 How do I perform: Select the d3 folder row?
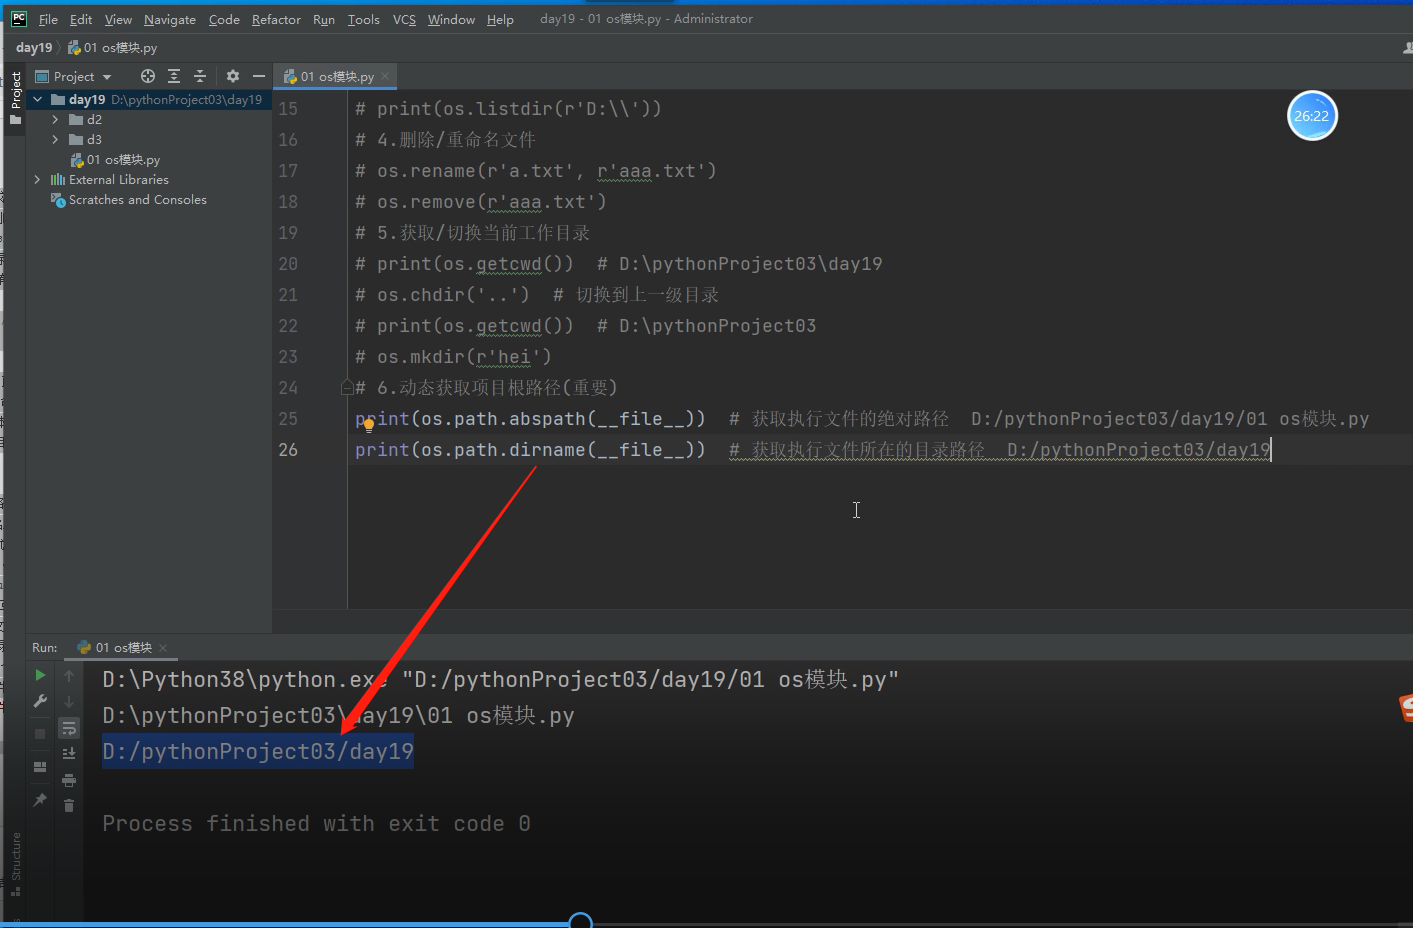point(150,139)
